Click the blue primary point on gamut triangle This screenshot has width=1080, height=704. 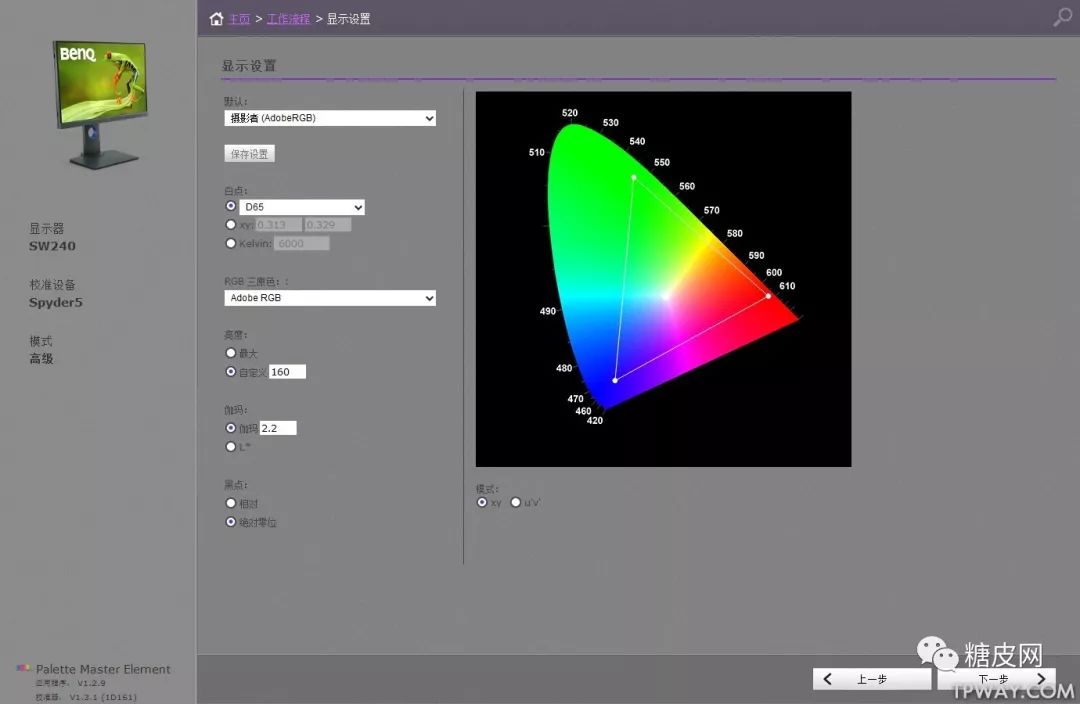pyautogui.click(x=615, y=380)
